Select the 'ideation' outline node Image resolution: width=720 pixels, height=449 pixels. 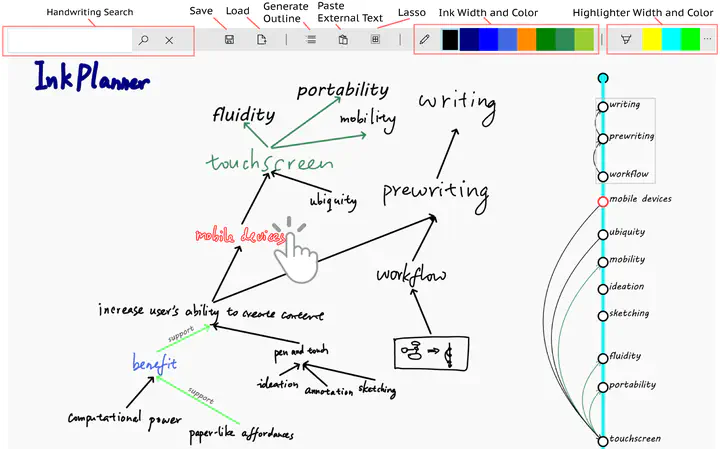(x=603, y=289)
